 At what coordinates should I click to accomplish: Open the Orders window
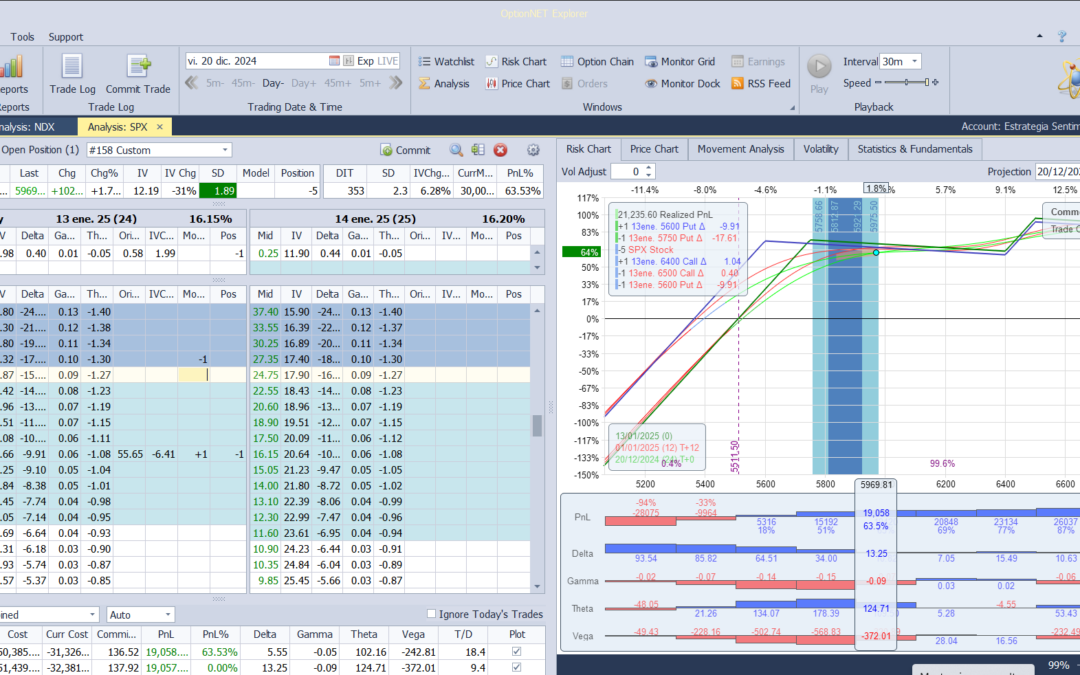(x=584, y=83)
